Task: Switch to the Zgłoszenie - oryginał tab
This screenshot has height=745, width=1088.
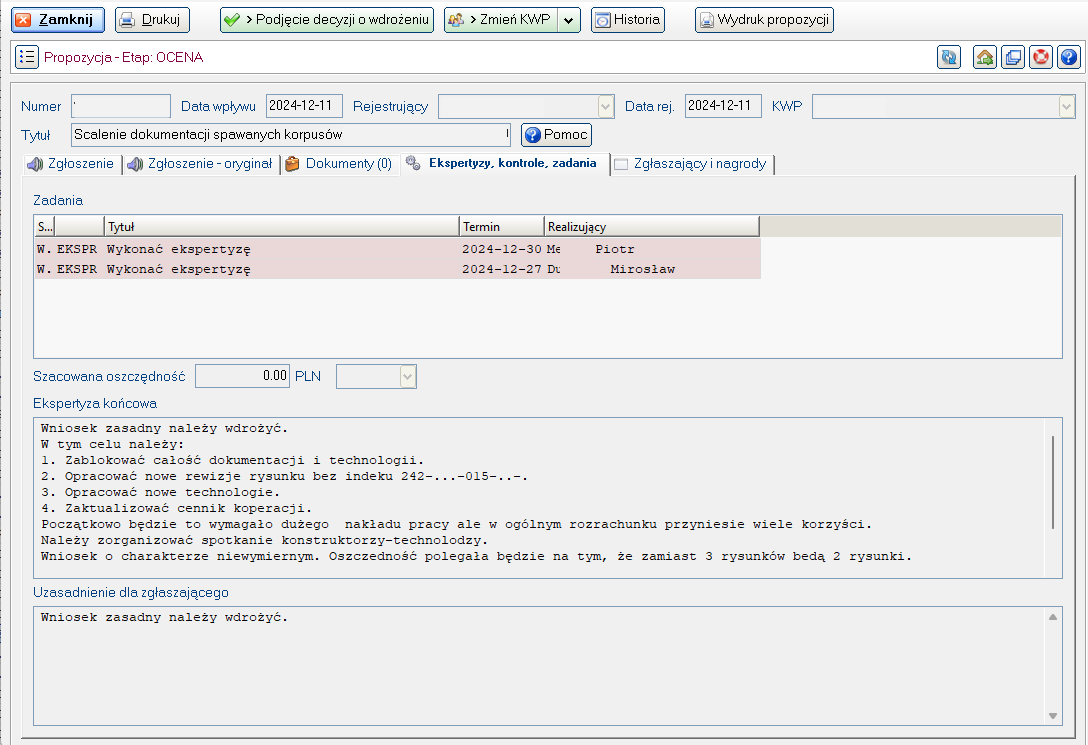Action: click(x=201, y=164)
